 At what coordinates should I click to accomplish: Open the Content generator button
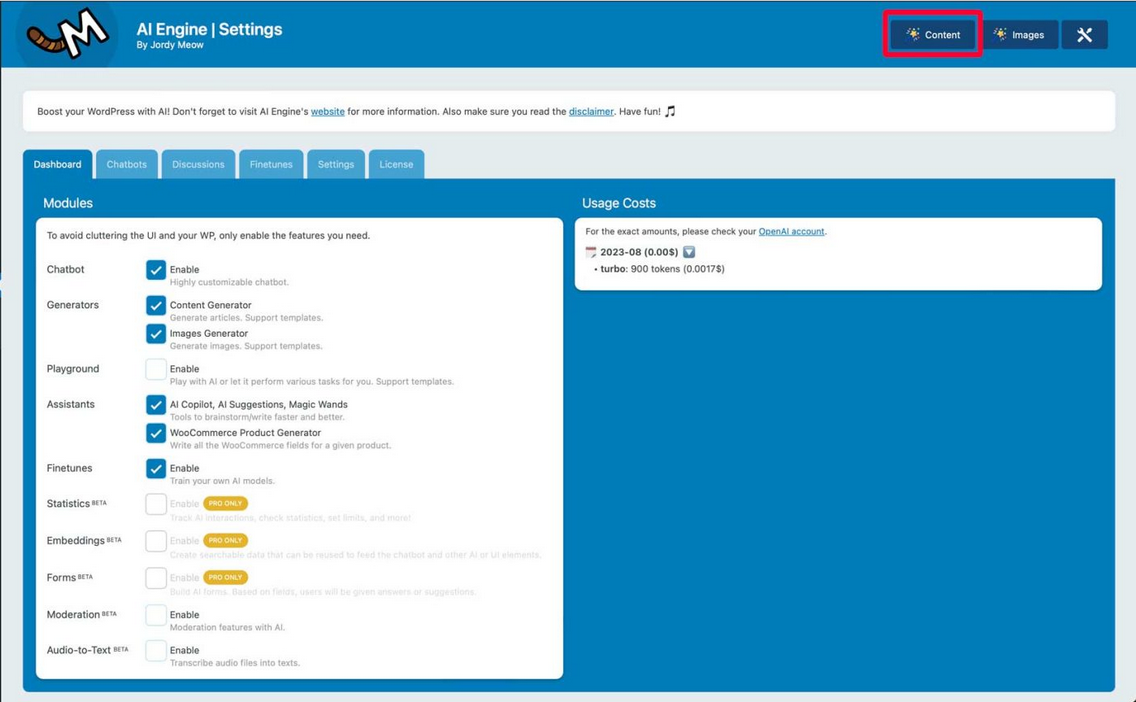[x=932, y=35]
